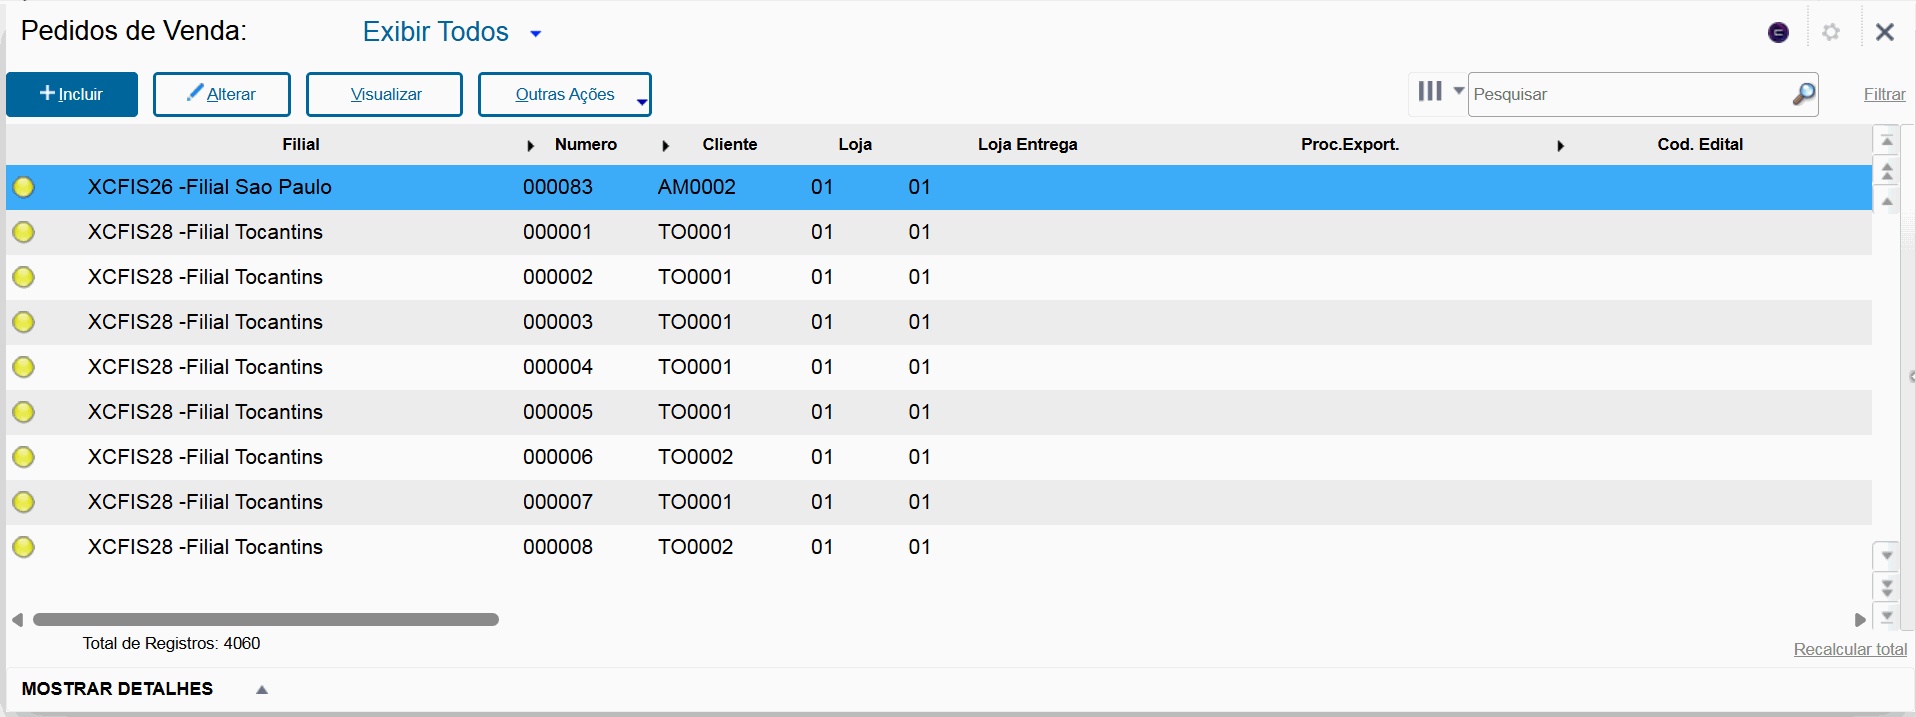Focus the Pesquisar search field
The height and width of the screenshot is (717, 1916).
(x=1630, y=94)
